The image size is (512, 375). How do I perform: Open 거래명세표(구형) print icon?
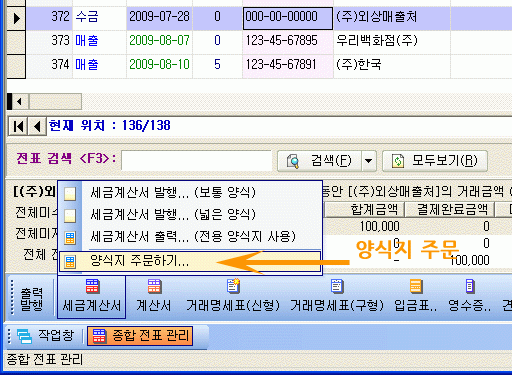(x=337, y=296)
